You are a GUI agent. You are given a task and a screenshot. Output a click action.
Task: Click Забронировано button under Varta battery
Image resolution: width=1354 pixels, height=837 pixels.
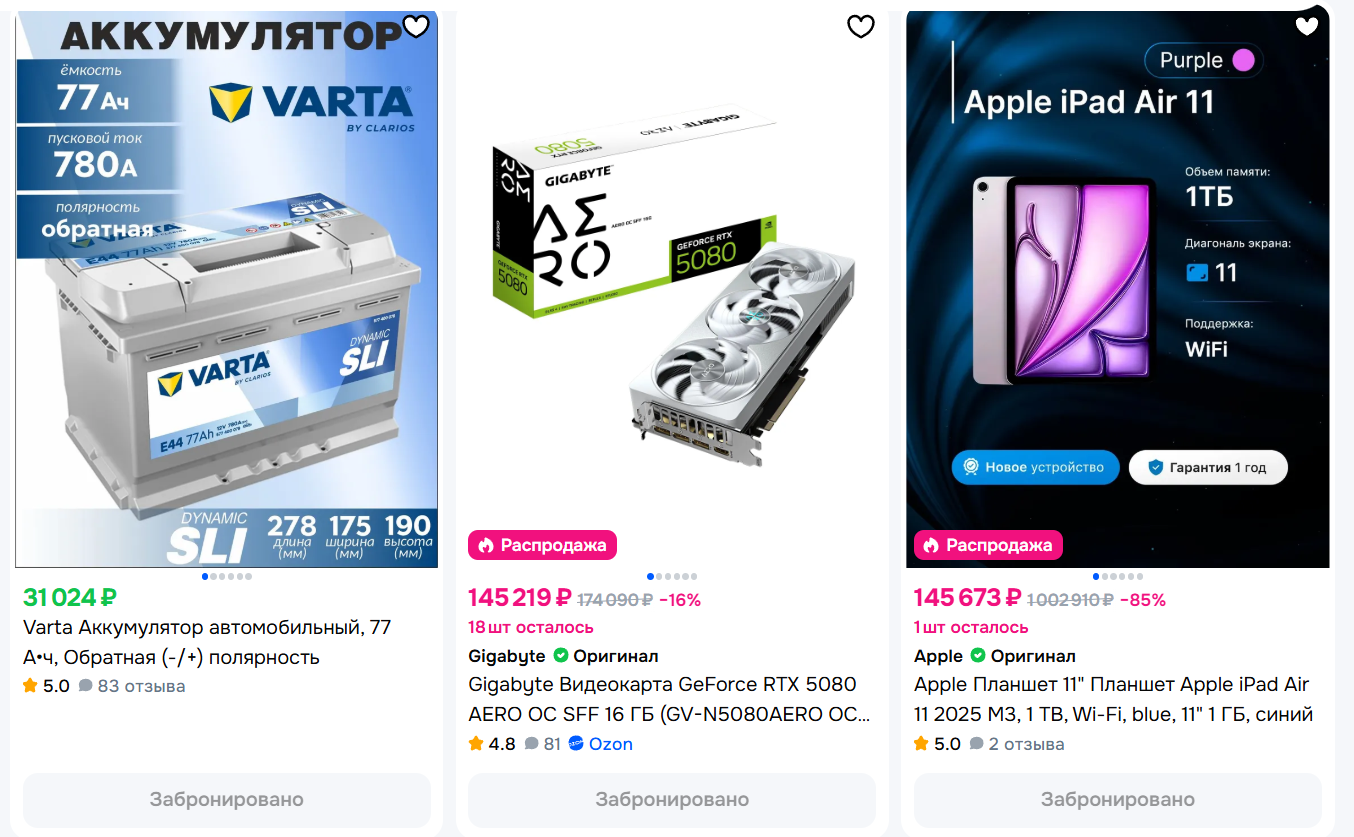[227, 800]
